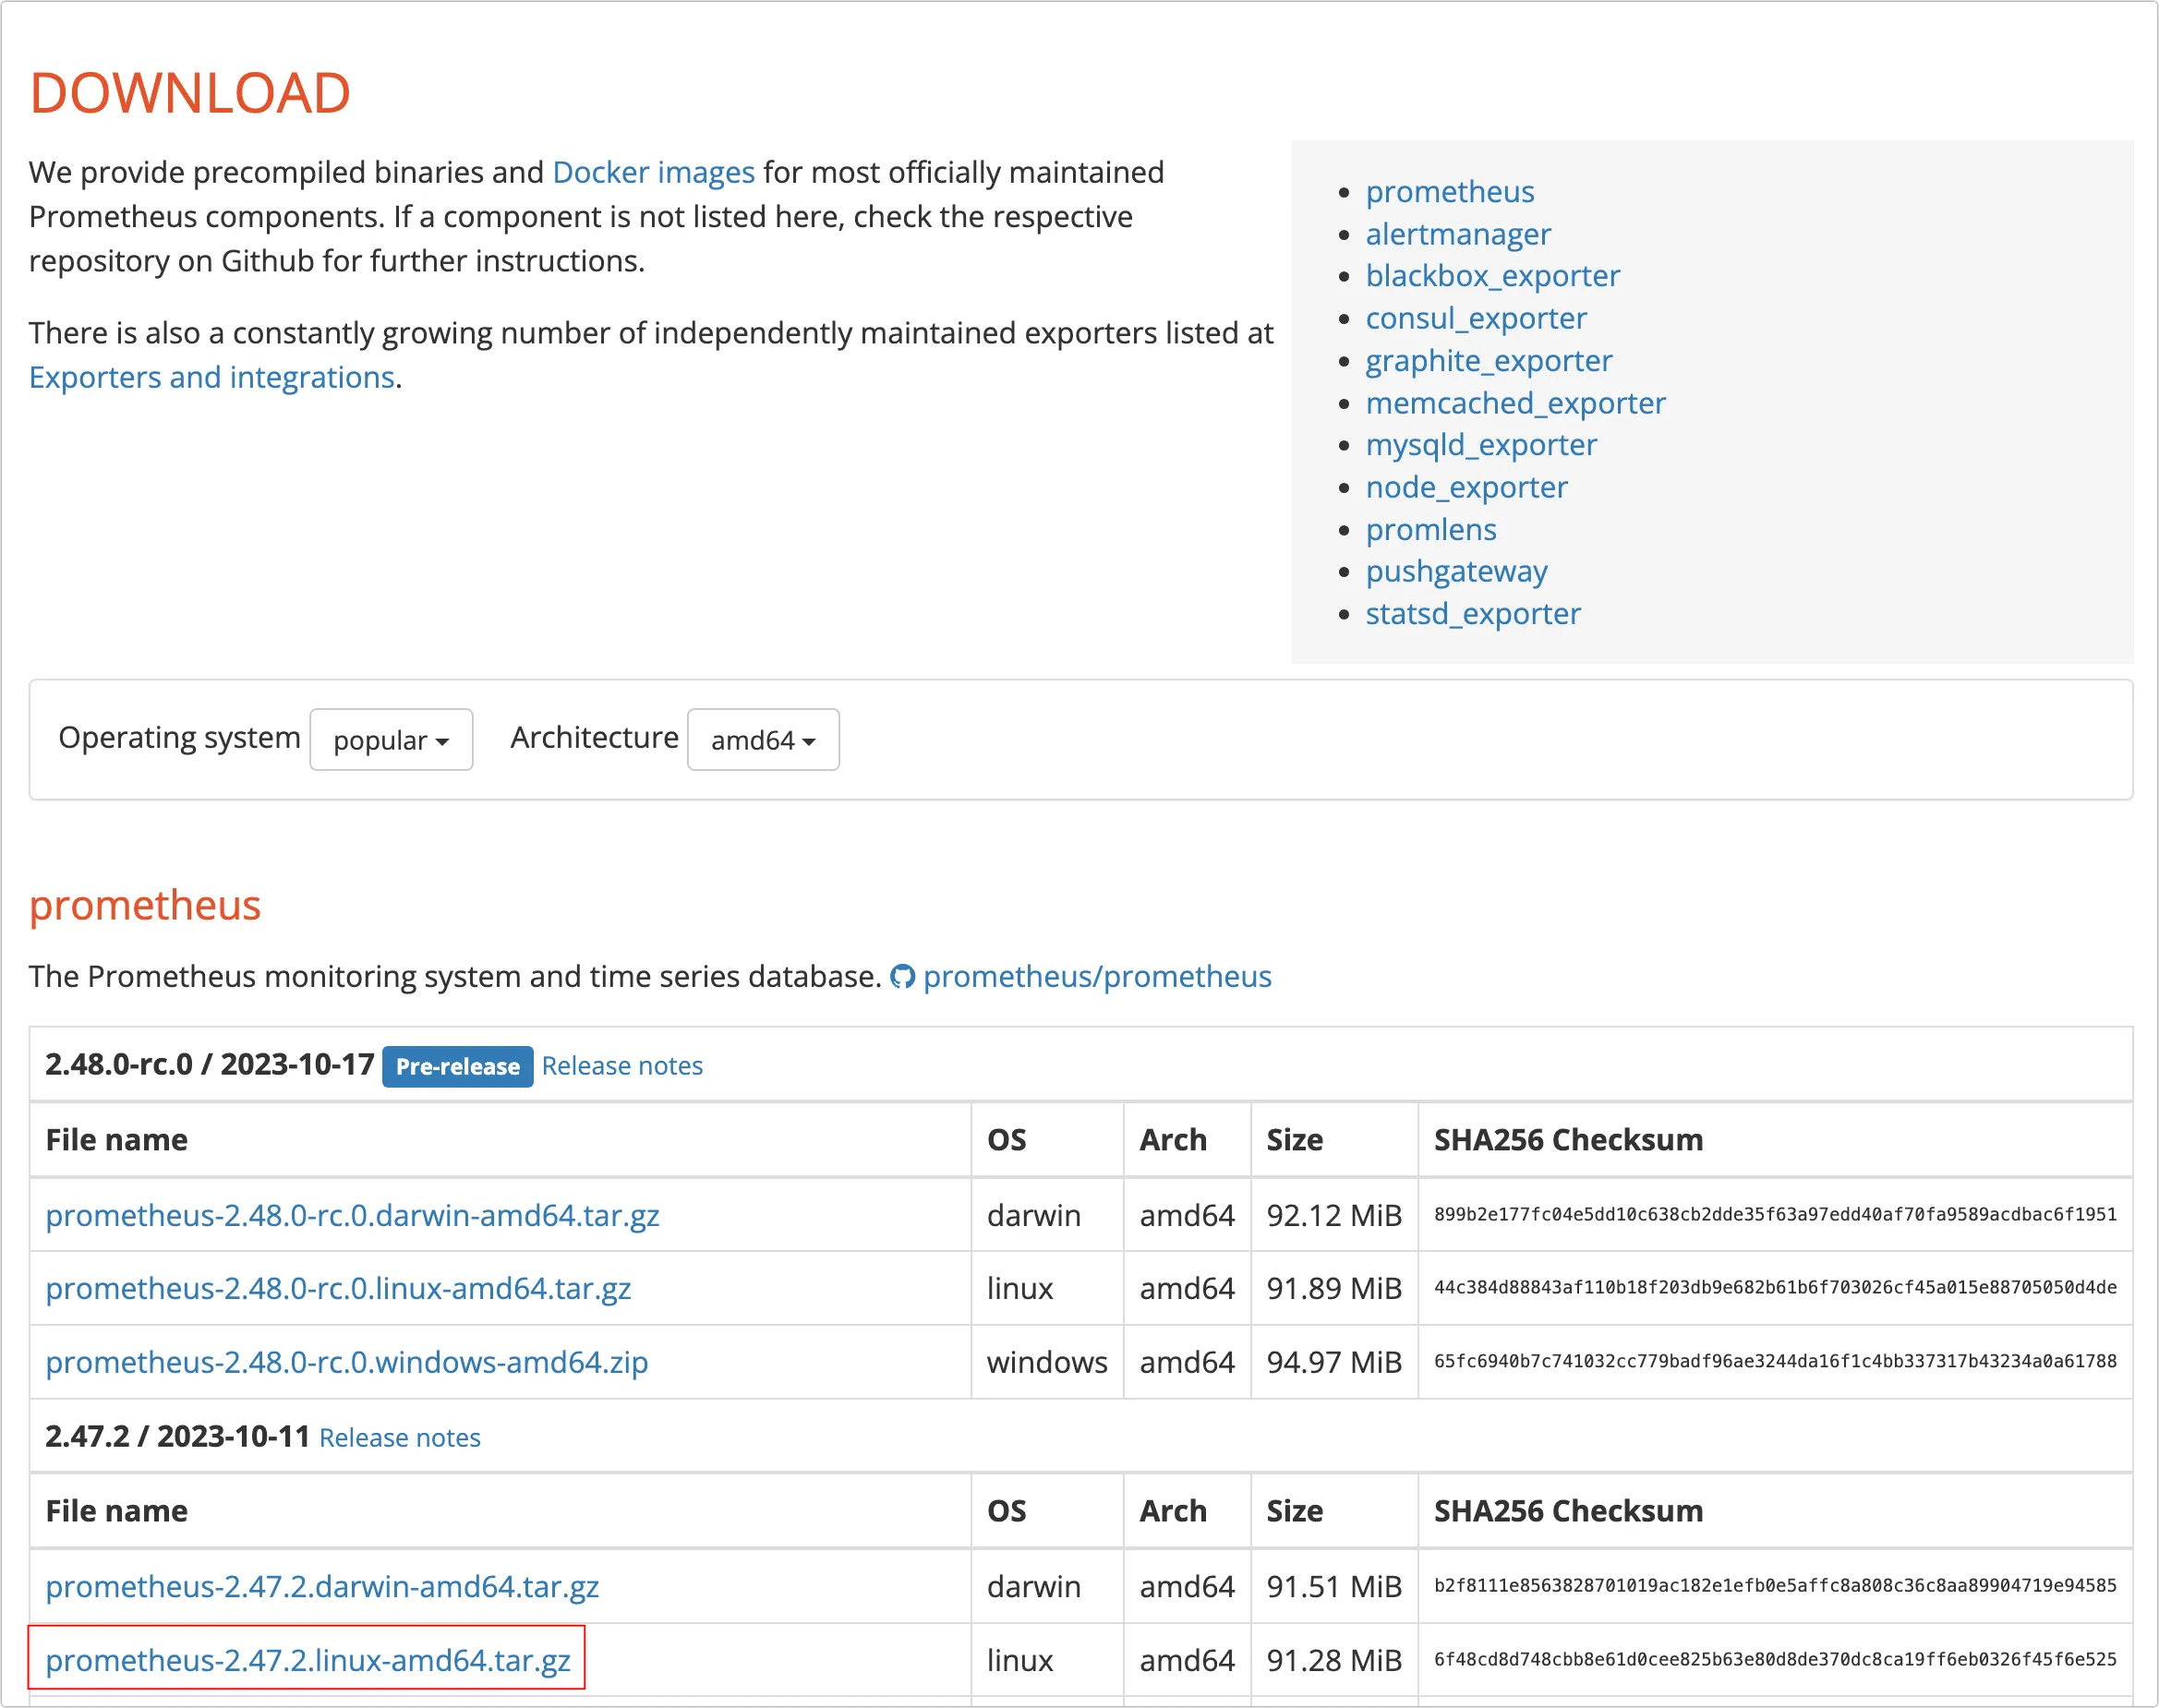Download prometheus-2.48.0-rc.0.windows-amd64.zip
The height and width of the screenshot is (1708, 2159).
(x=346, y=1362)
